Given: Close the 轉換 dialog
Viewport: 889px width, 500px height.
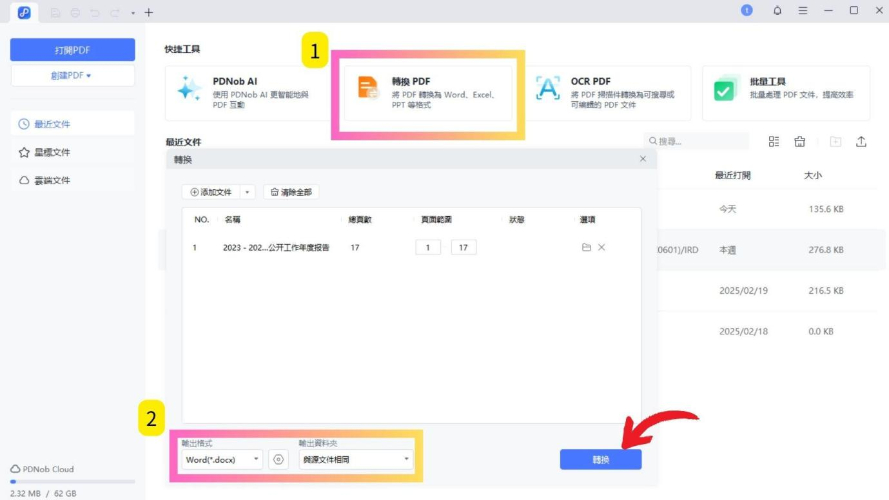Looking at the screenshot, I should click(x=643, y=159).
